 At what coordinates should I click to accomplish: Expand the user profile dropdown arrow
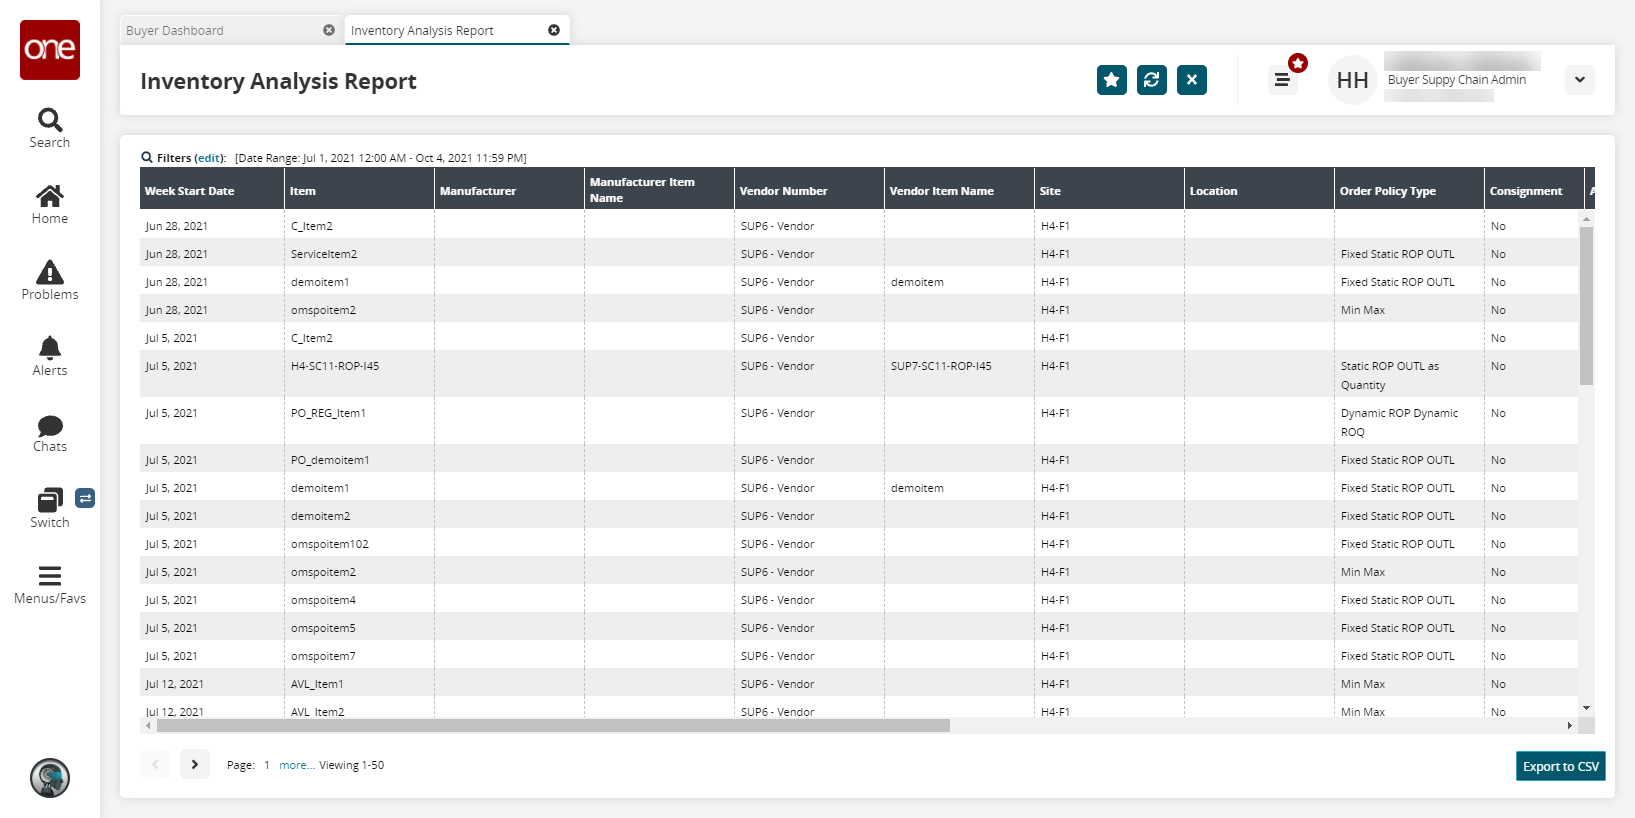[x=1579, y=80]
